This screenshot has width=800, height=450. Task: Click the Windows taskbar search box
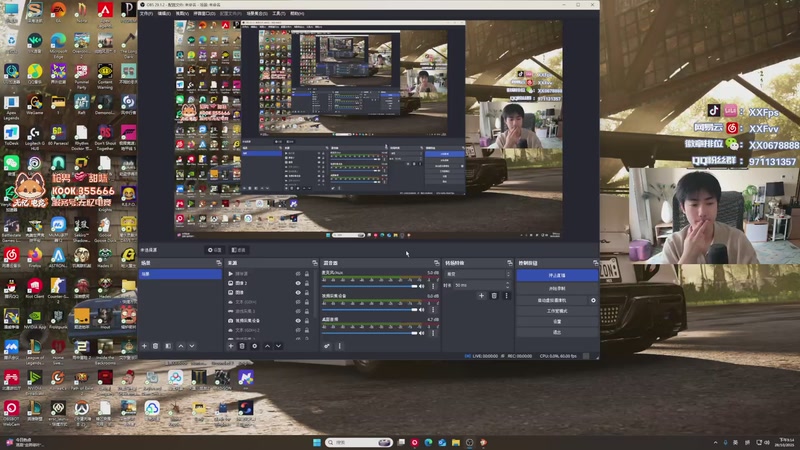tap(359, 442)
